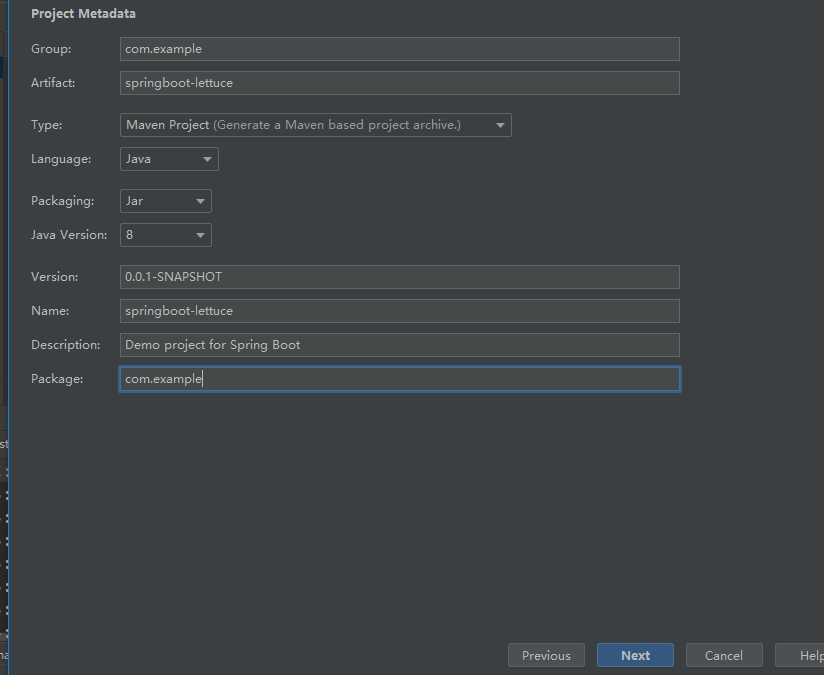824x675 pixels.
Task: Click the Version field with 0.0.1-SNAPSHOT
Action: (399, 277)
